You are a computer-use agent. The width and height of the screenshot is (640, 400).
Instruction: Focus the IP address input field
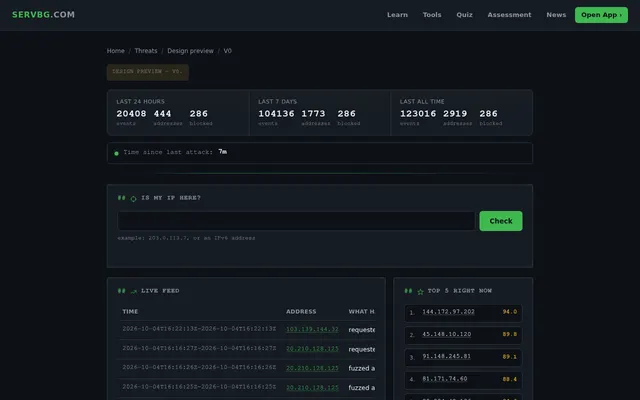point(296,221)
